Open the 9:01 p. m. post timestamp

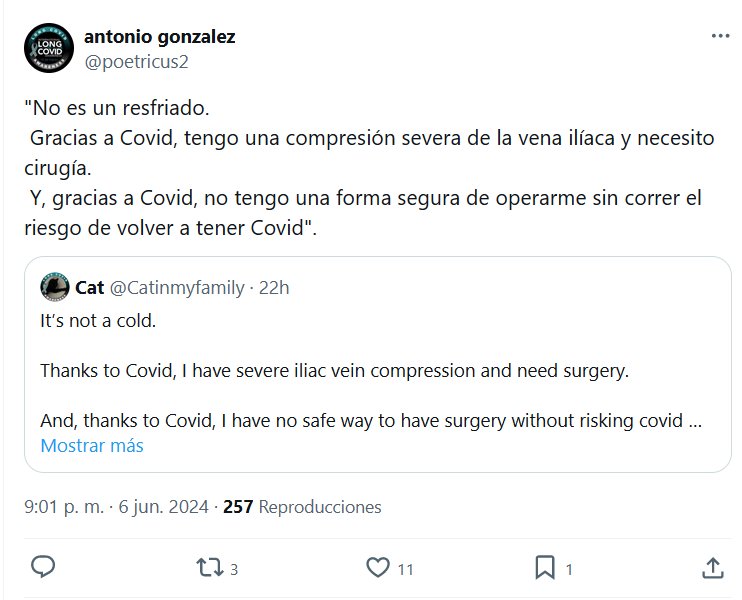point(63,507)
